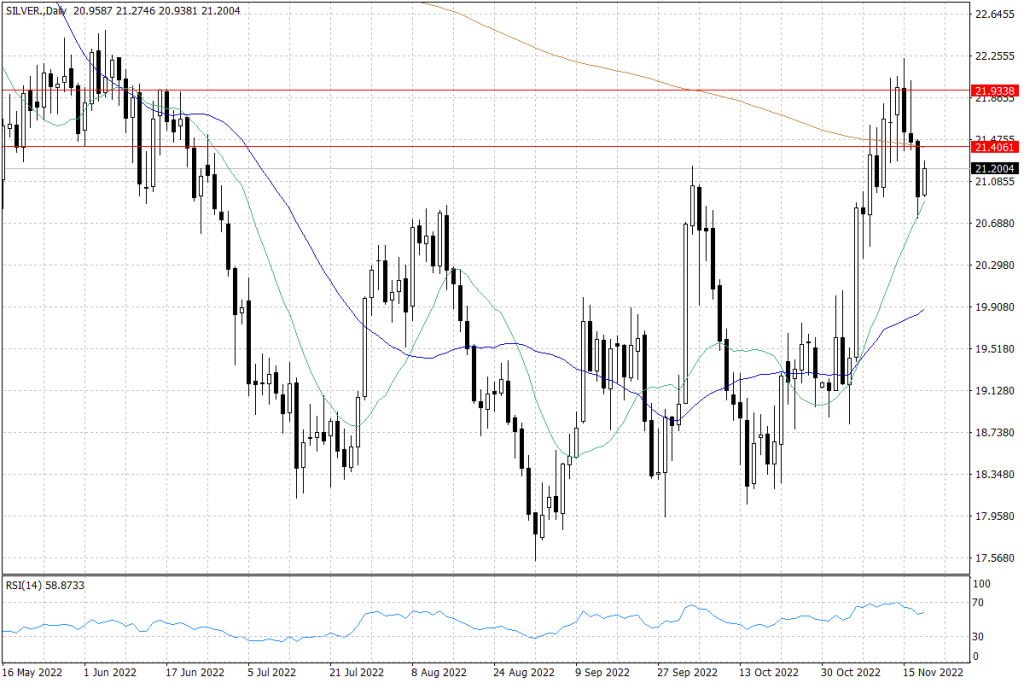Click the right end of blue moving average
This screenshot has height=683, width=1024.
point(922,310)
